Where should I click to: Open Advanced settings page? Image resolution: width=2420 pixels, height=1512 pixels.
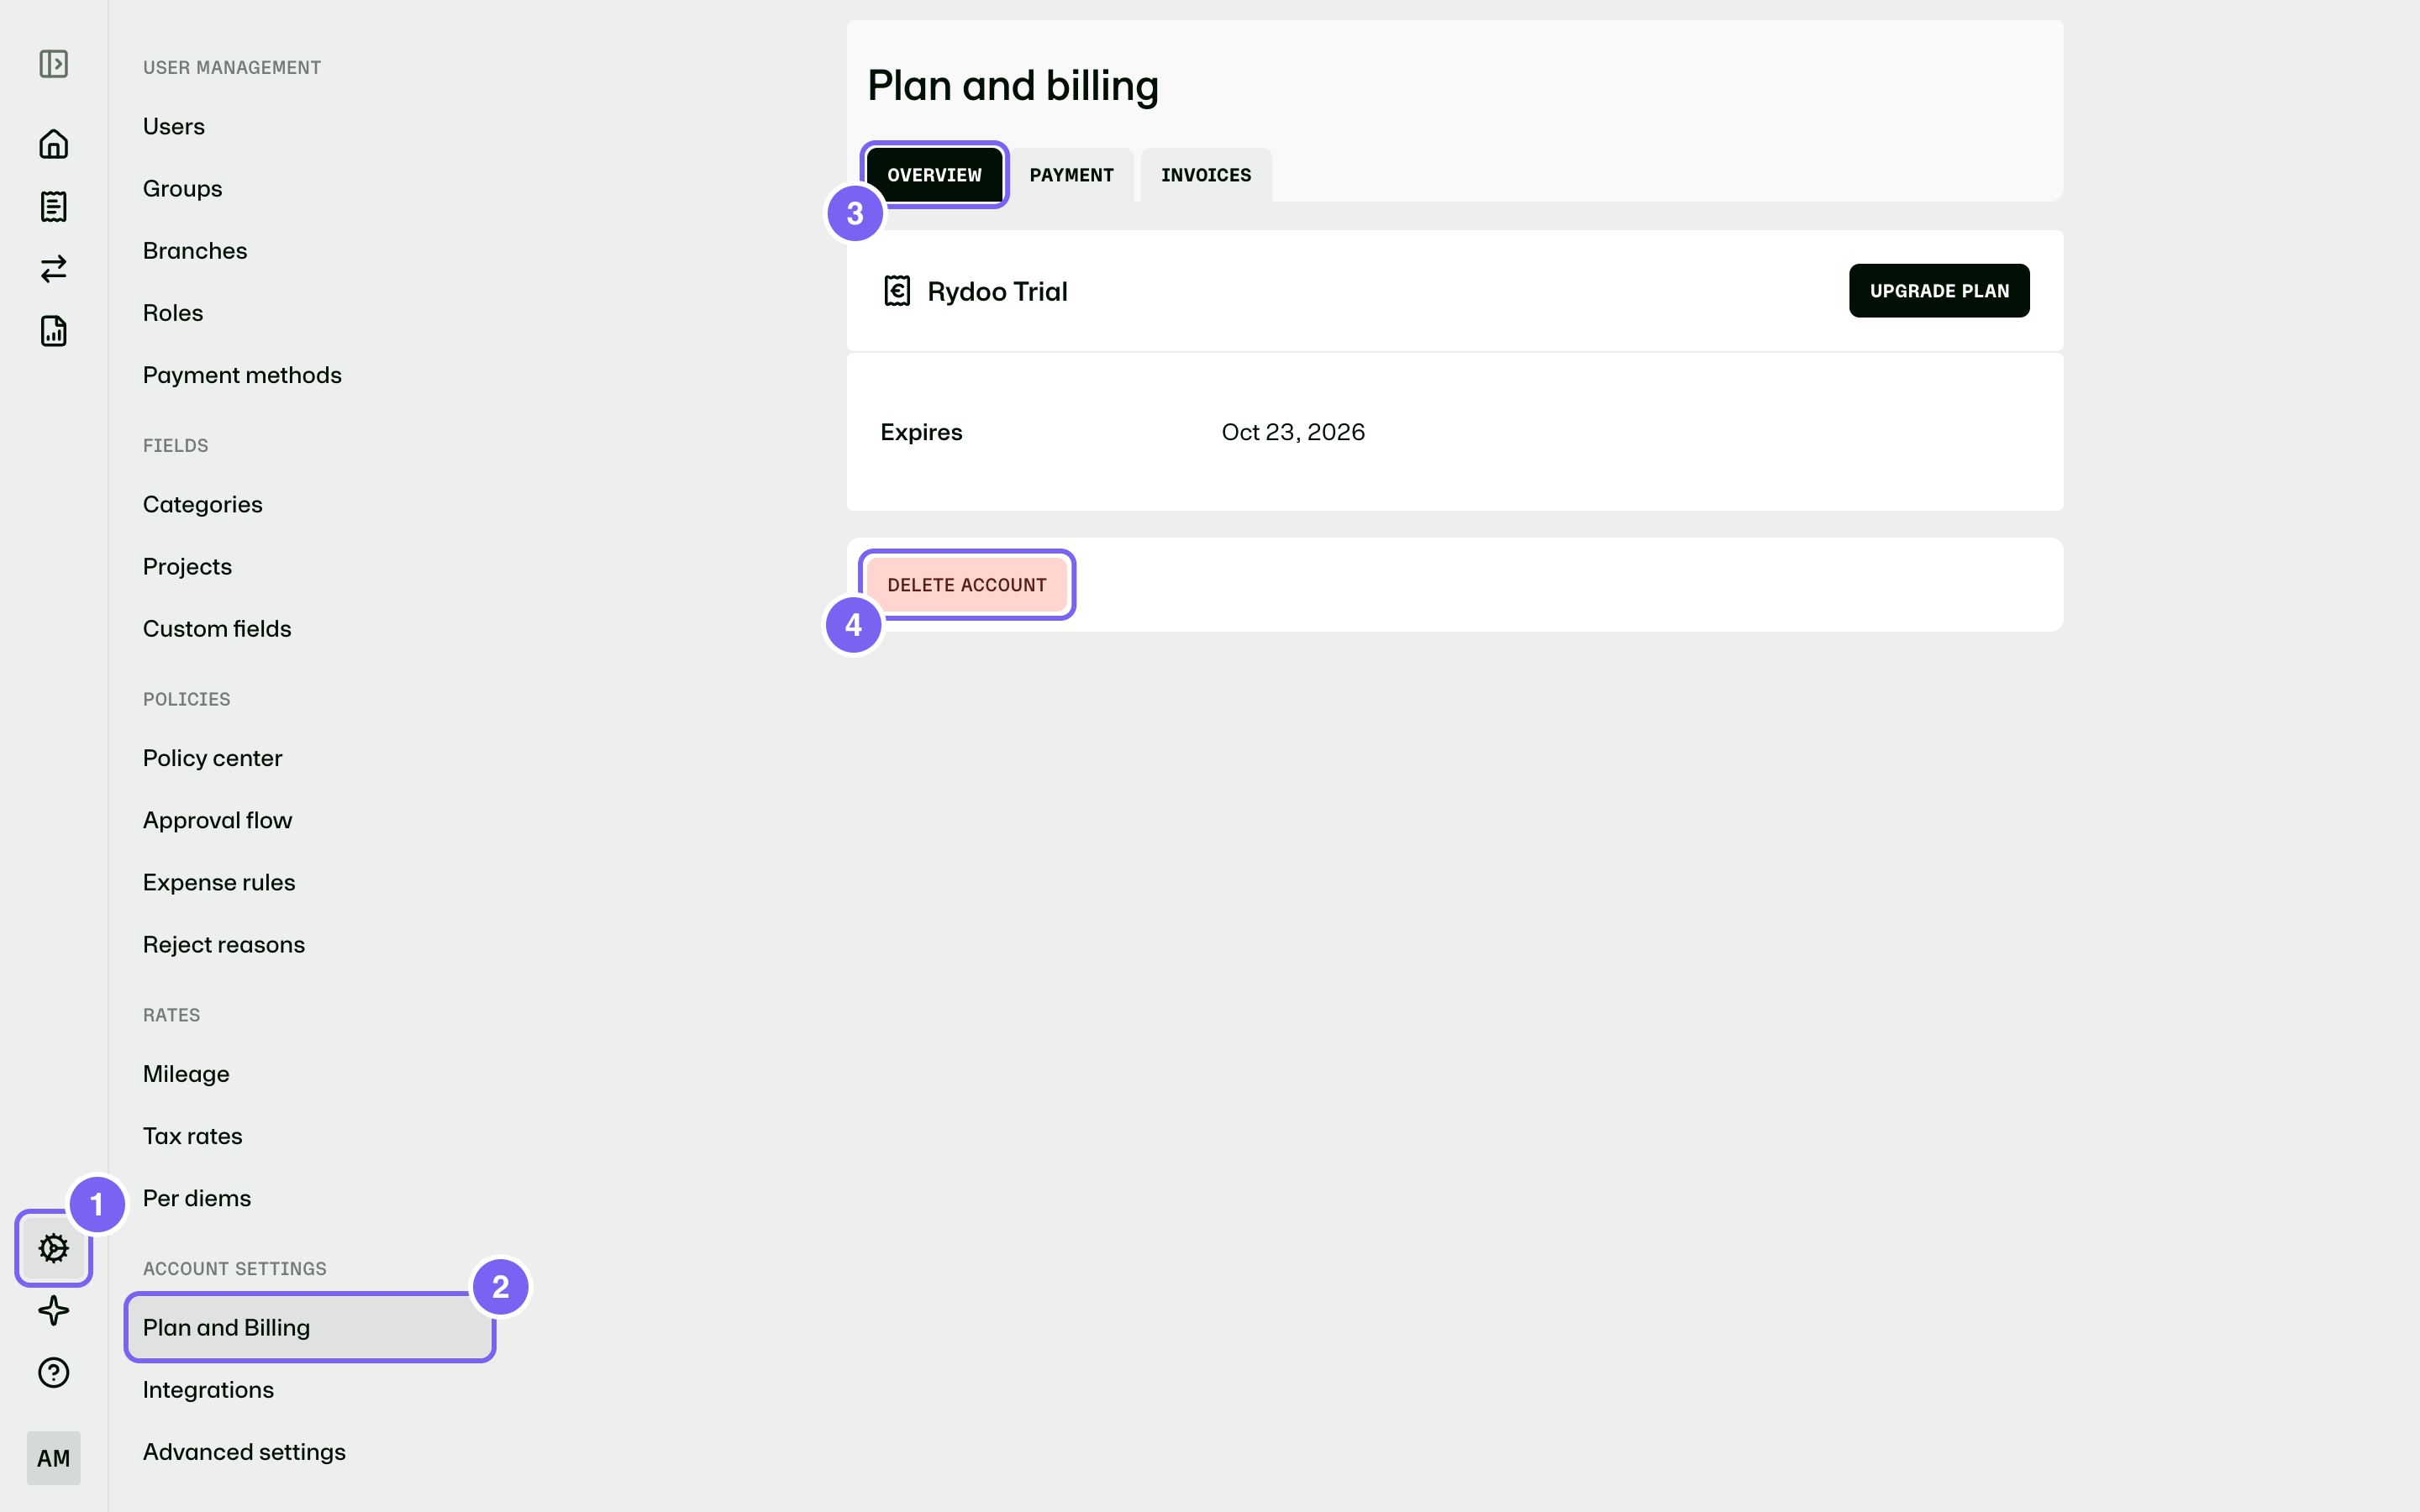click(x=244, y=1452)
